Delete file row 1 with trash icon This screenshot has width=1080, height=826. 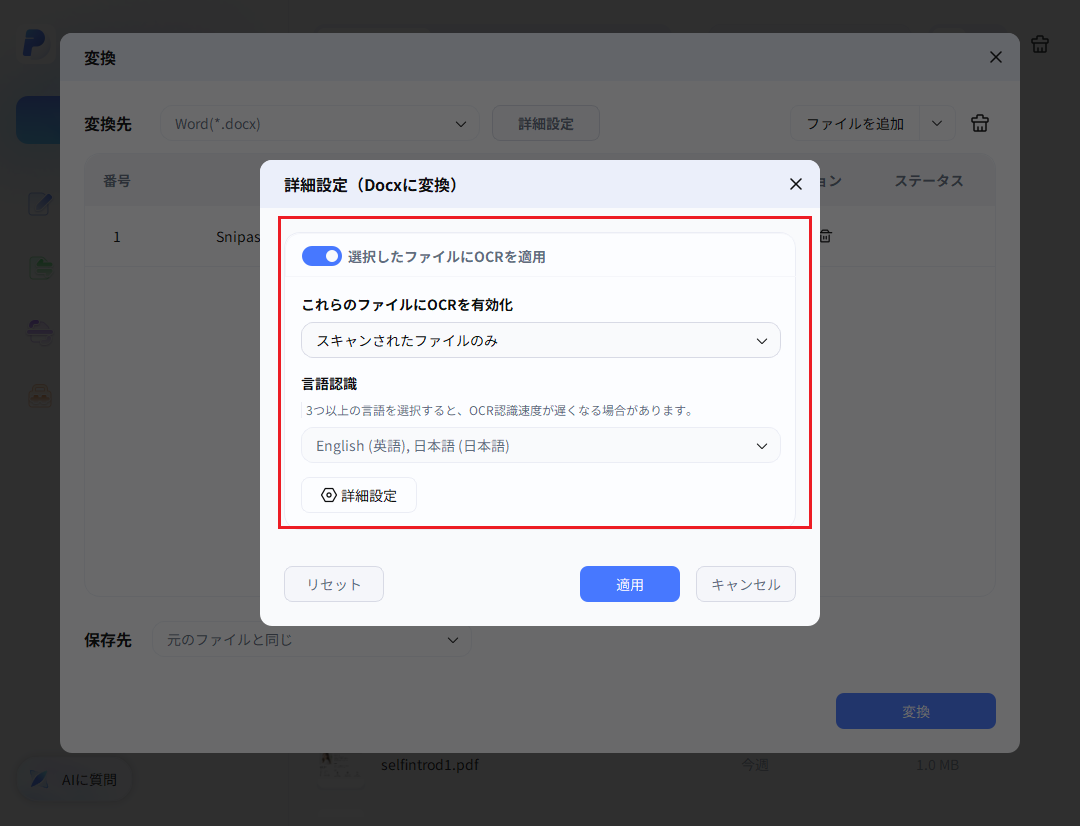(825, 236)
